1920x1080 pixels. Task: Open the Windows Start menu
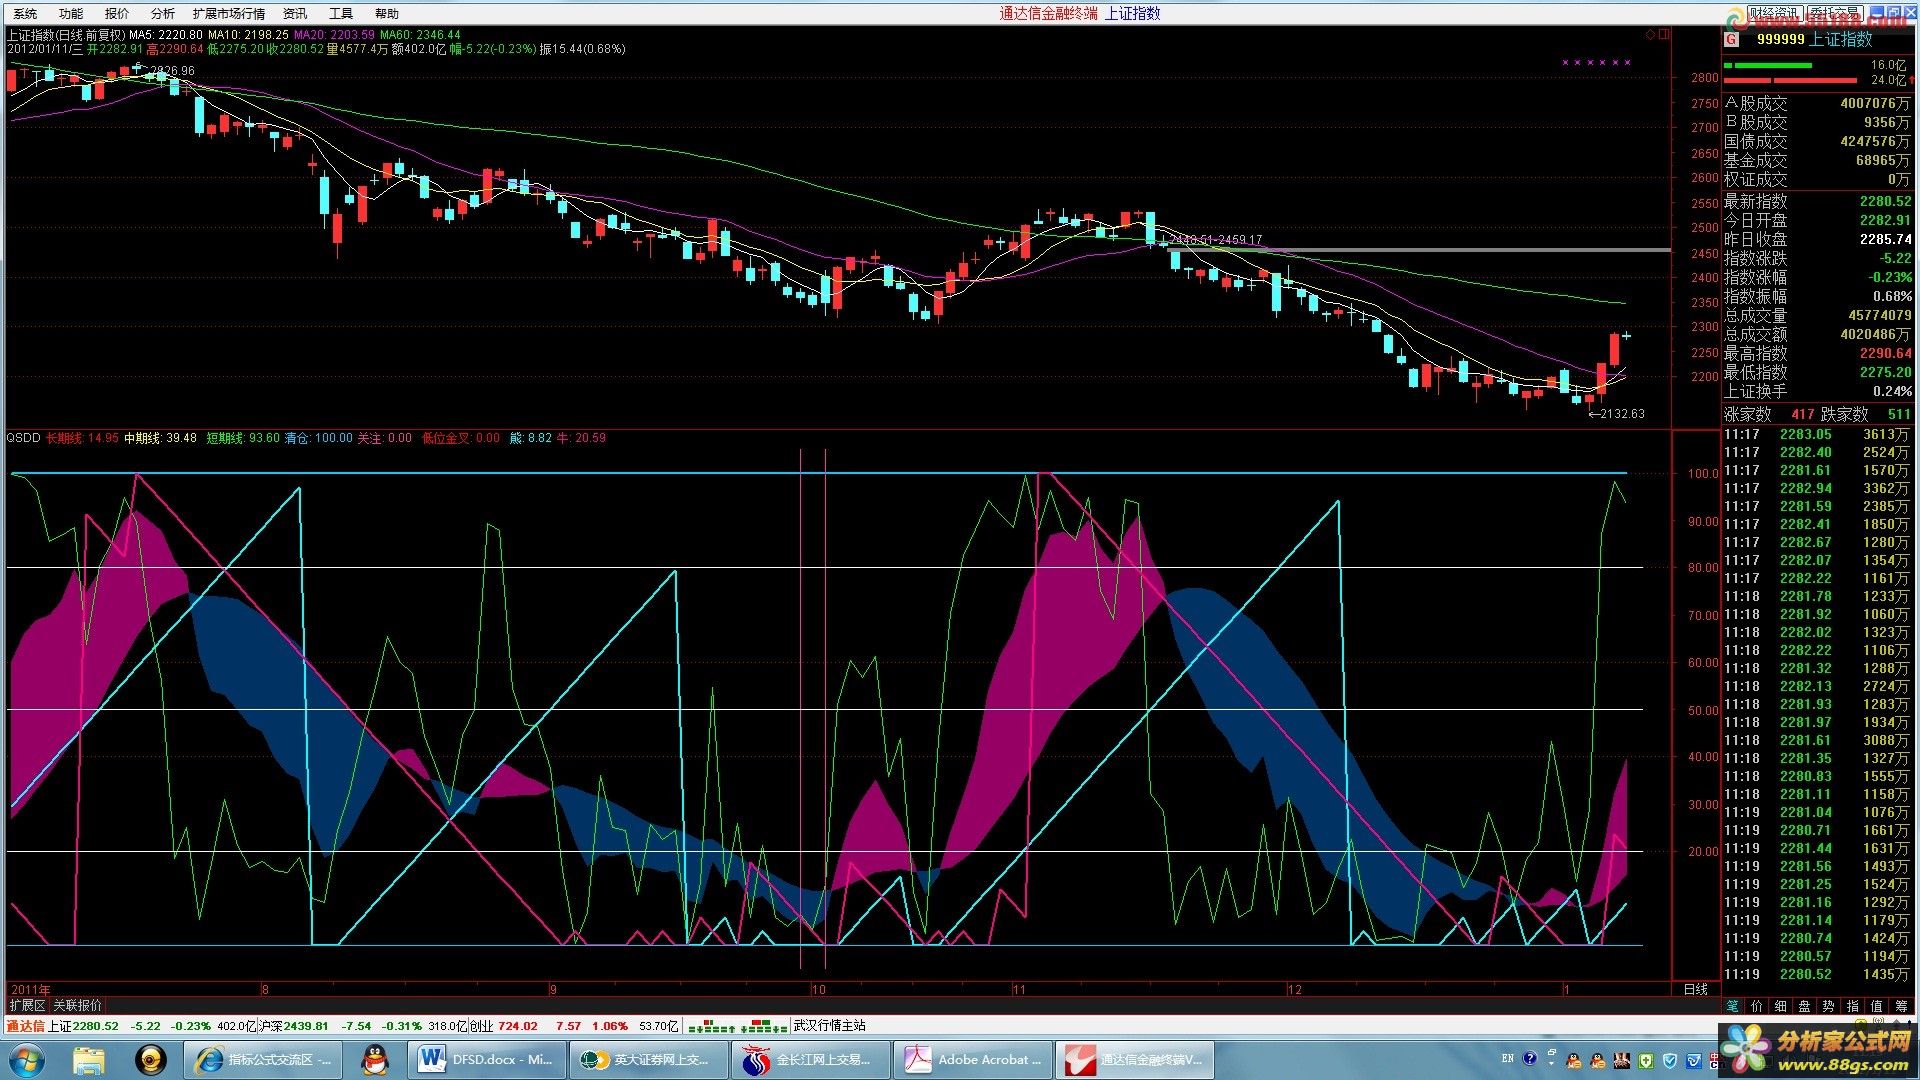(26, 1059)
